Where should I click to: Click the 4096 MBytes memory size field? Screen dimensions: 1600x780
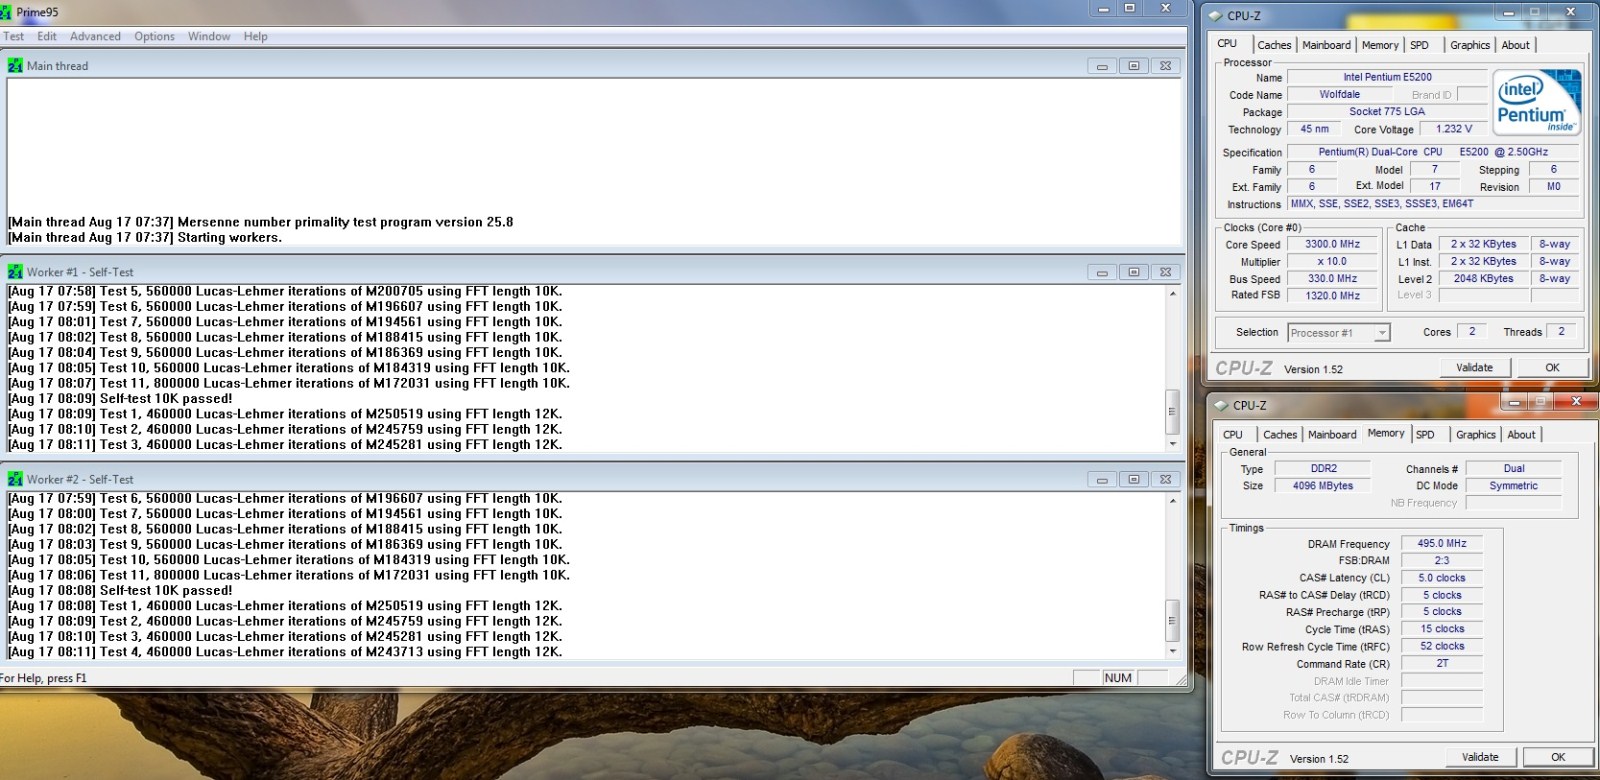pyautogui.click(x=1322, y=486)
